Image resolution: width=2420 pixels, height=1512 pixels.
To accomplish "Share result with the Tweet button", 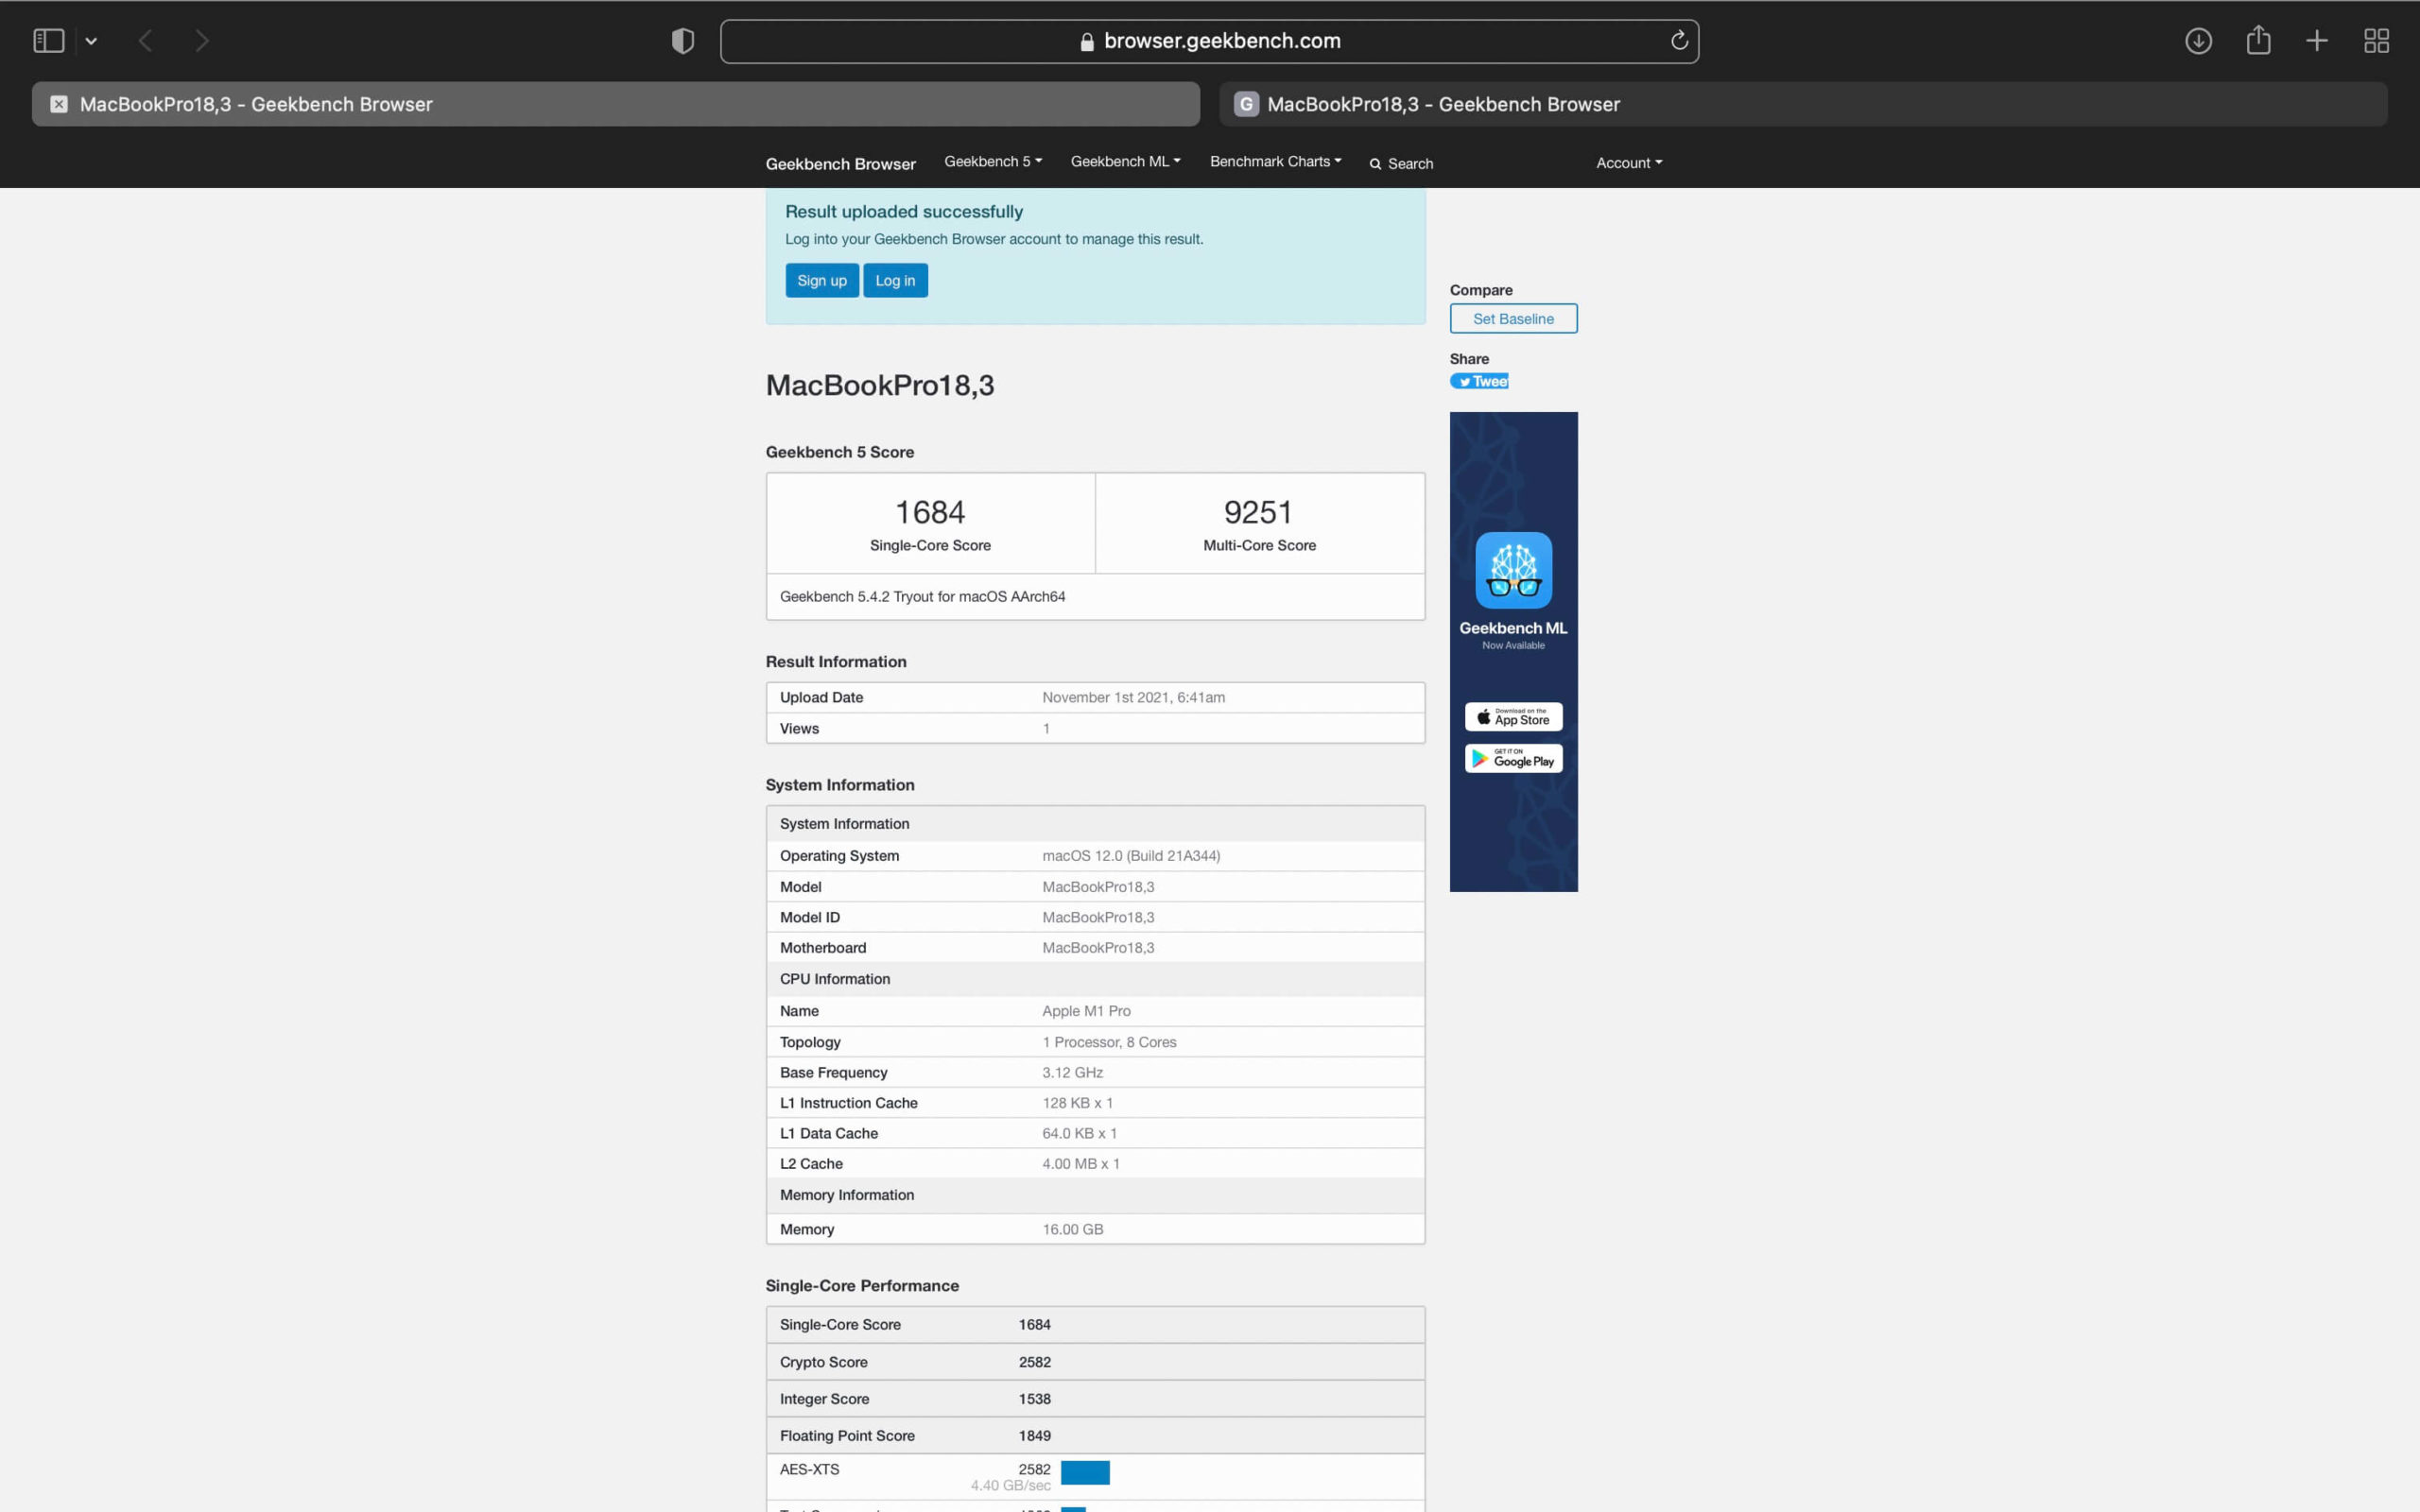I will [x=1479, y=381].
